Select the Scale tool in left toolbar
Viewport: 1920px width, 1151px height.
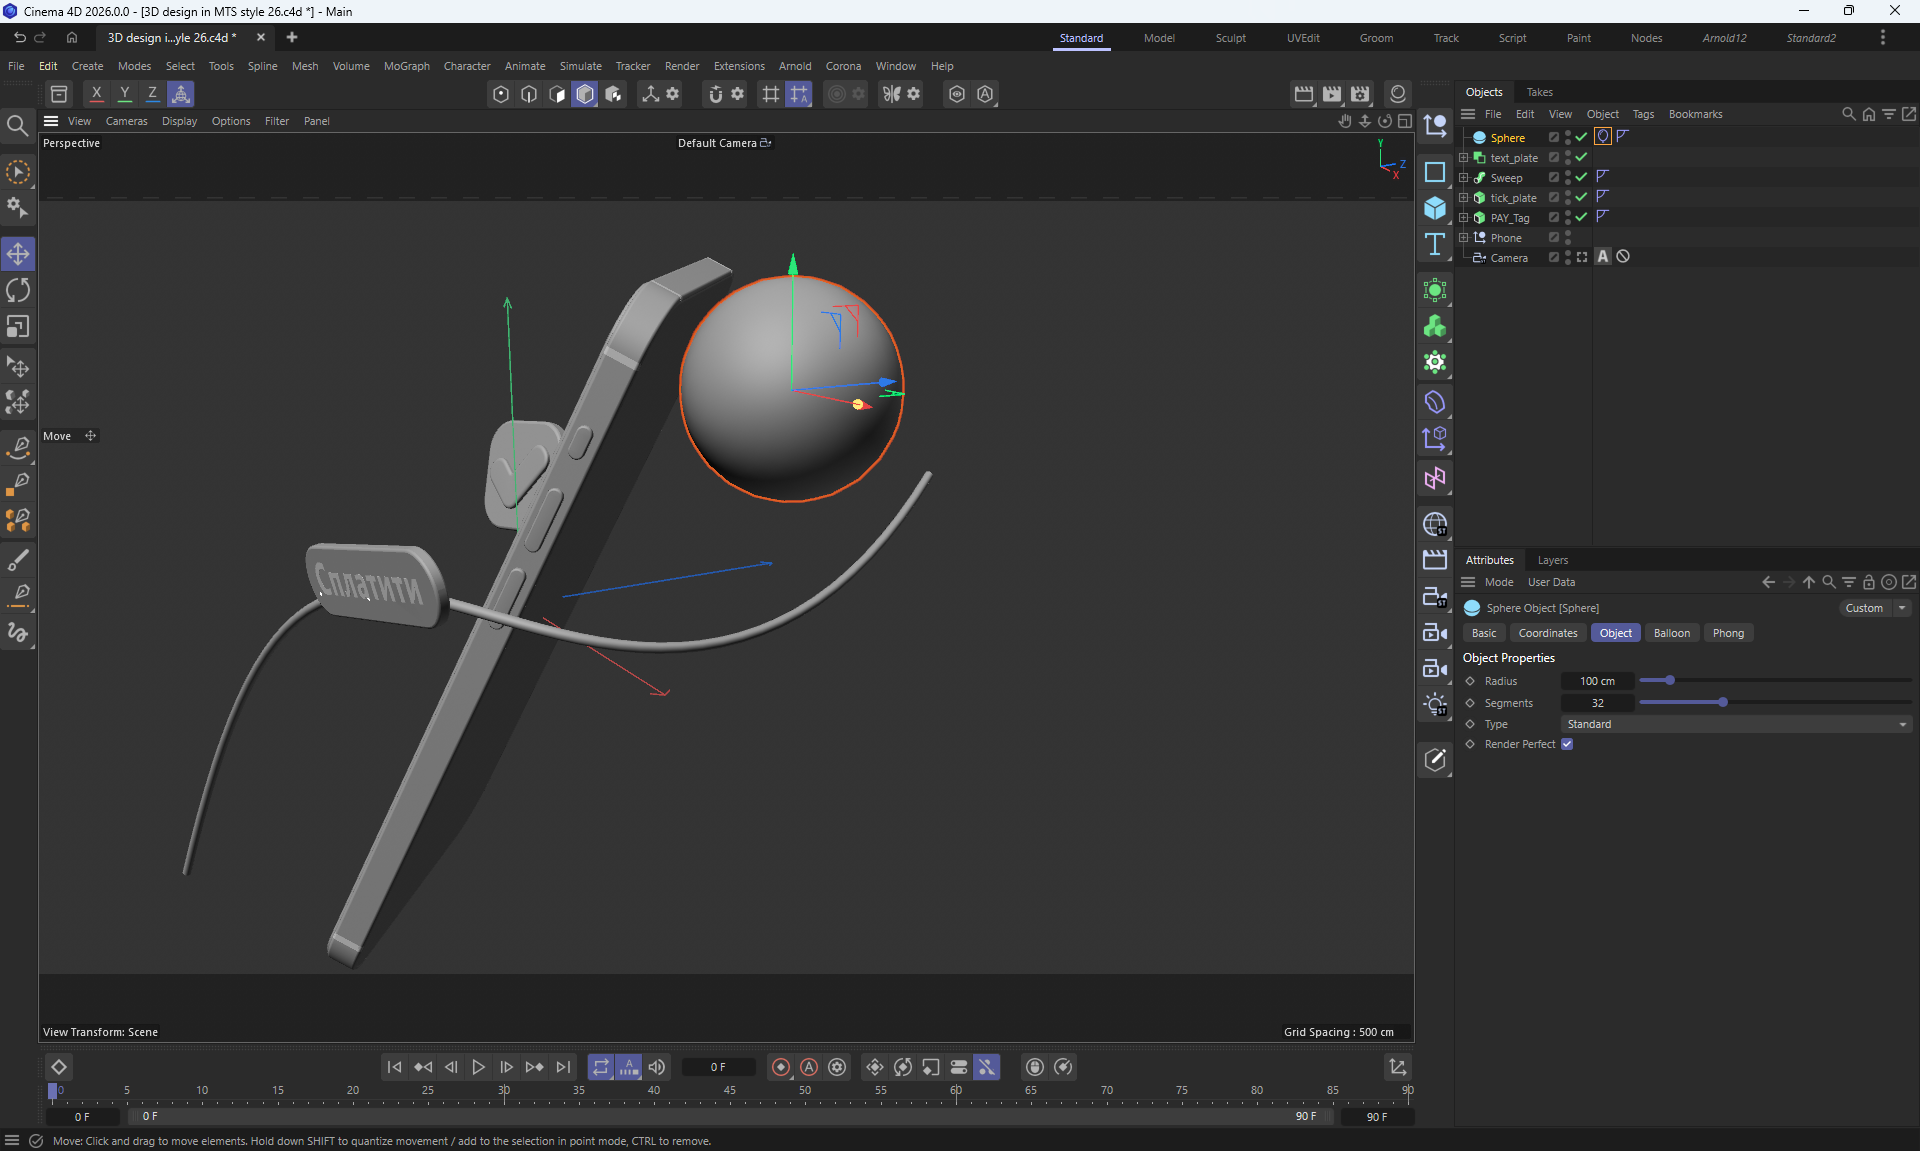click(x=18, y=328)
